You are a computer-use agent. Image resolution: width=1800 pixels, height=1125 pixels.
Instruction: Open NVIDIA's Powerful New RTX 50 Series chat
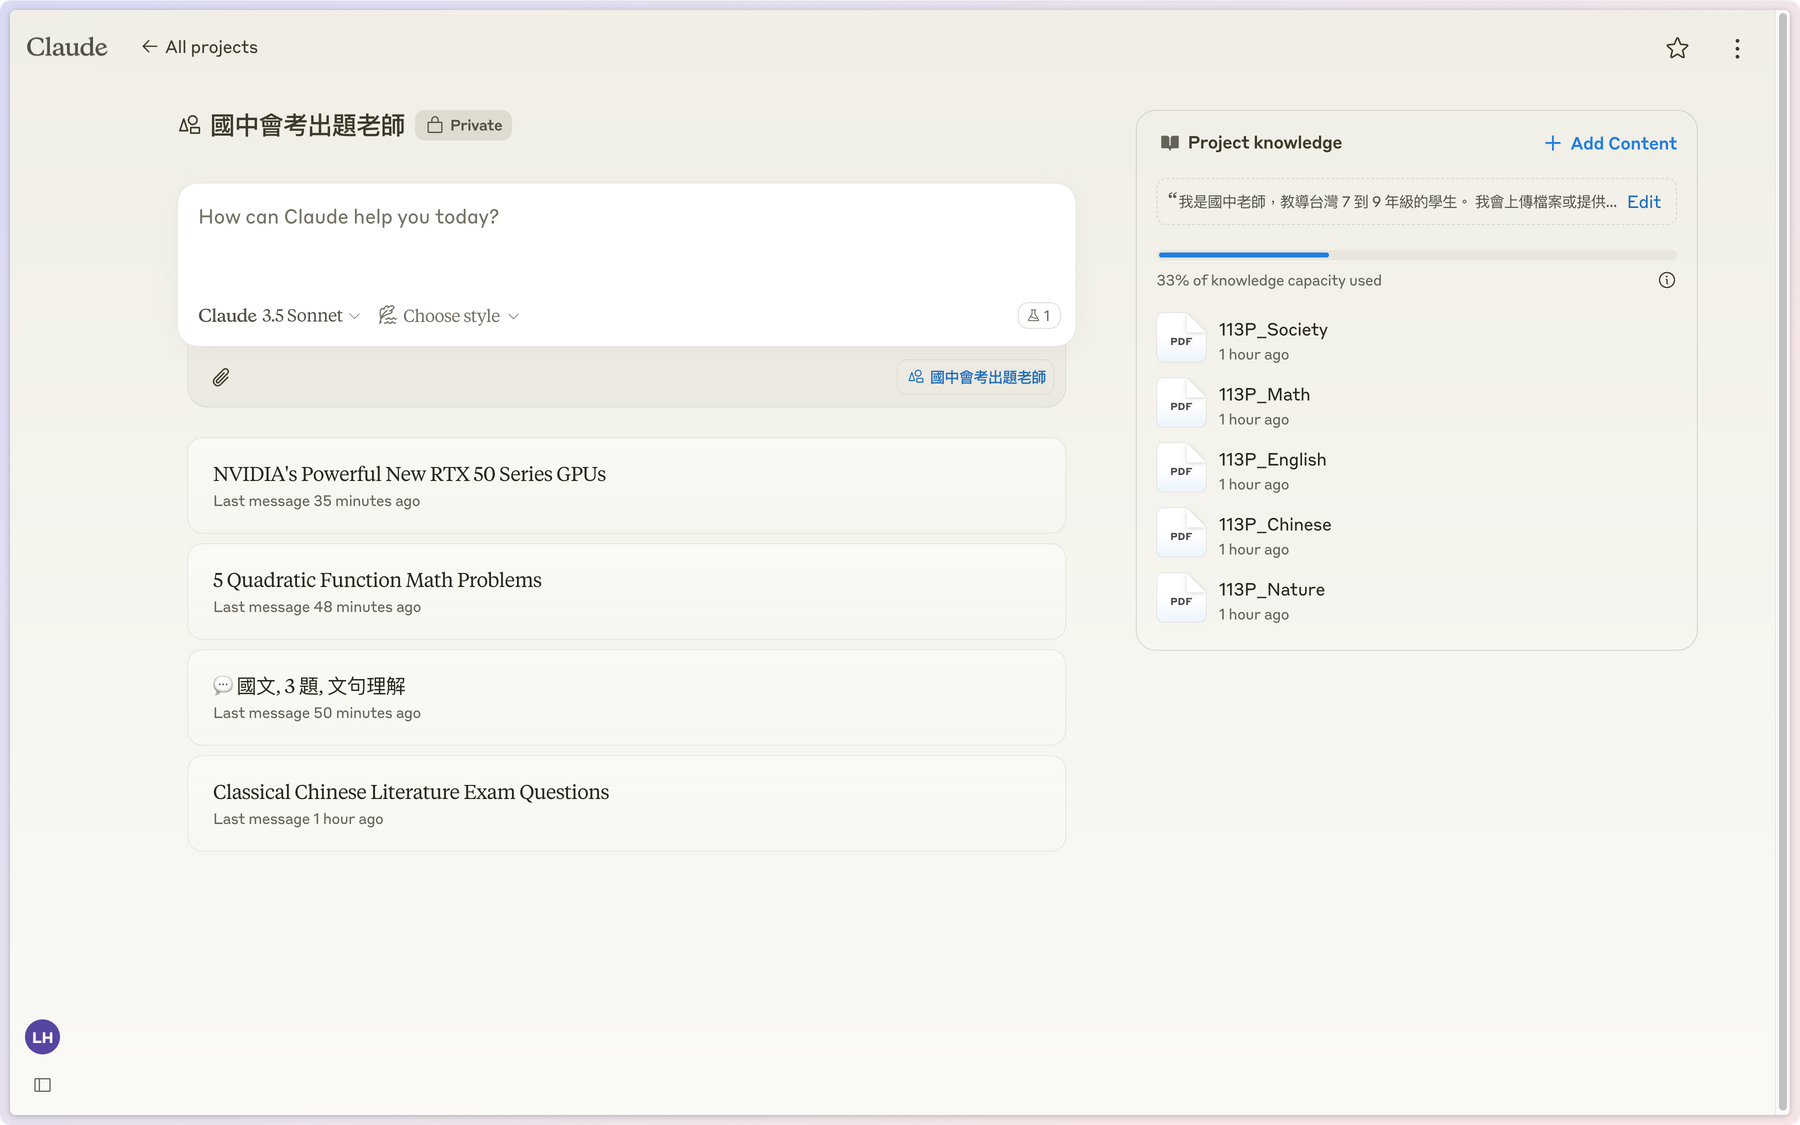(626, 485)
